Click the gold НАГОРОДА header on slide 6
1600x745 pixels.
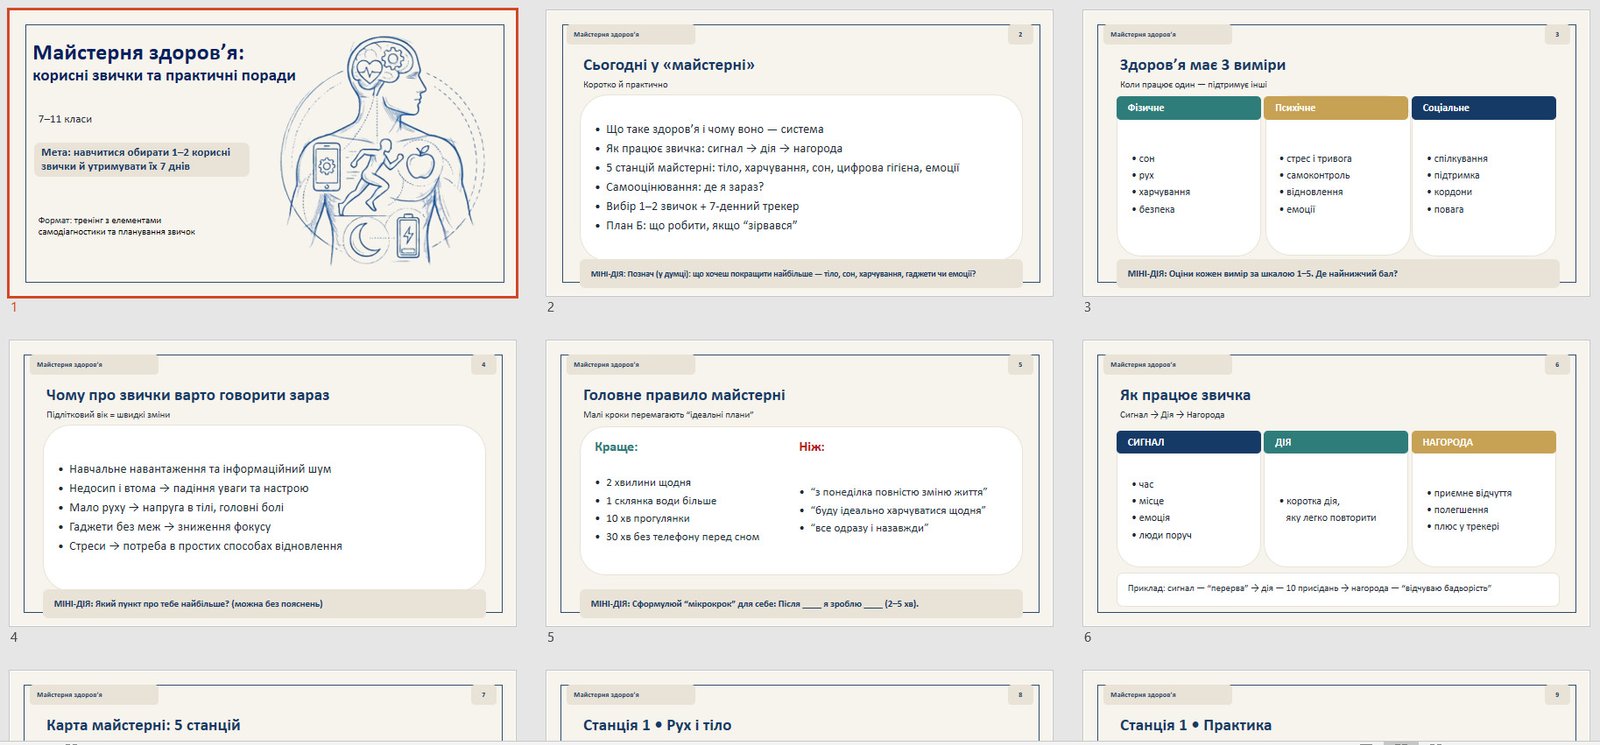coord(1483,442)
